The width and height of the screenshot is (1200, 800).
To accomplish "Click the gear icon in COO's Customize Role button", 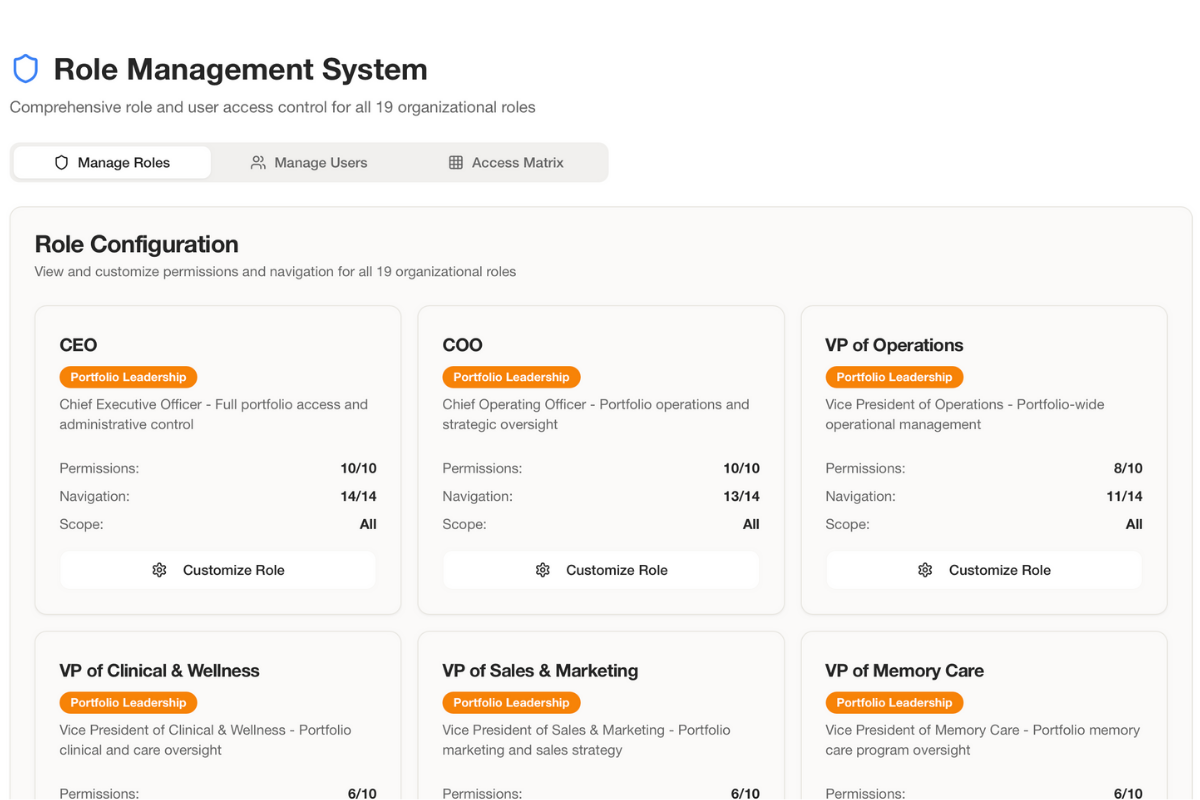I will click(x=542, y=569).
